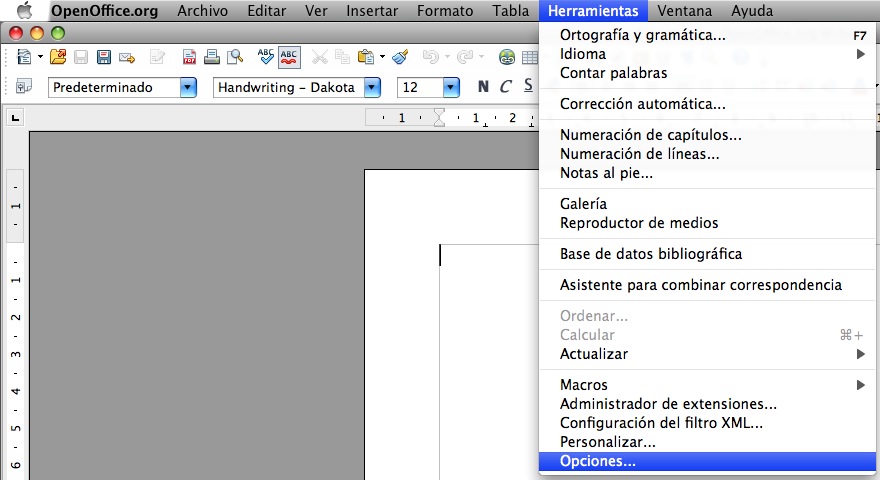
Task: Choose Numeración de líneas... menu entry
Action: 707,154
